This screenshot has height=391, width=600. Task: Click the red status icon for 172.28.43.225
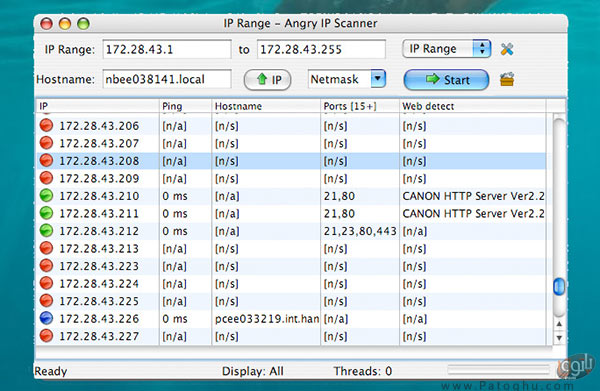46,301
